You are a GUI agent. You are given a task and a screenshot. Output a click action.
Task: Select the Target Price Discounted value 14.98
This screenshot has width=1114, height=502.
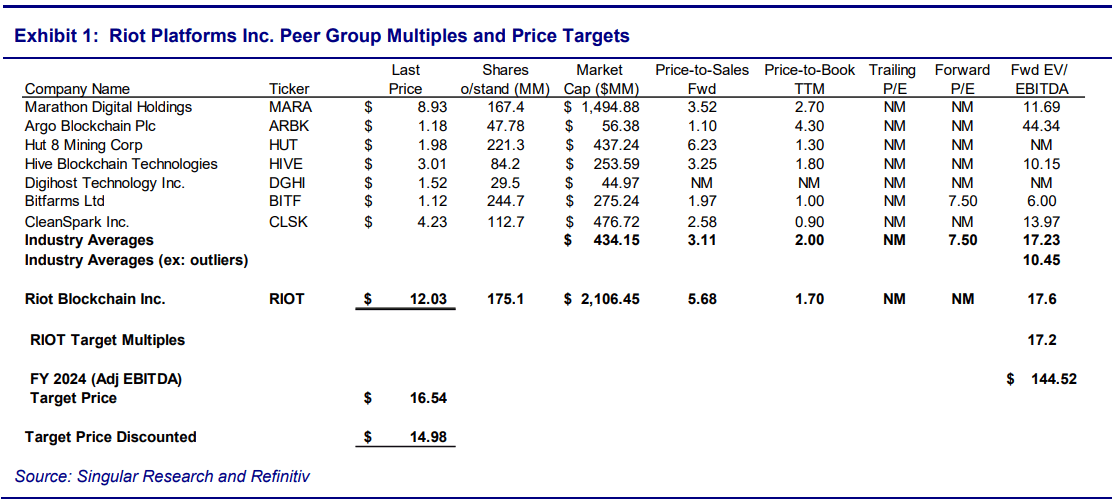(427, 437)
